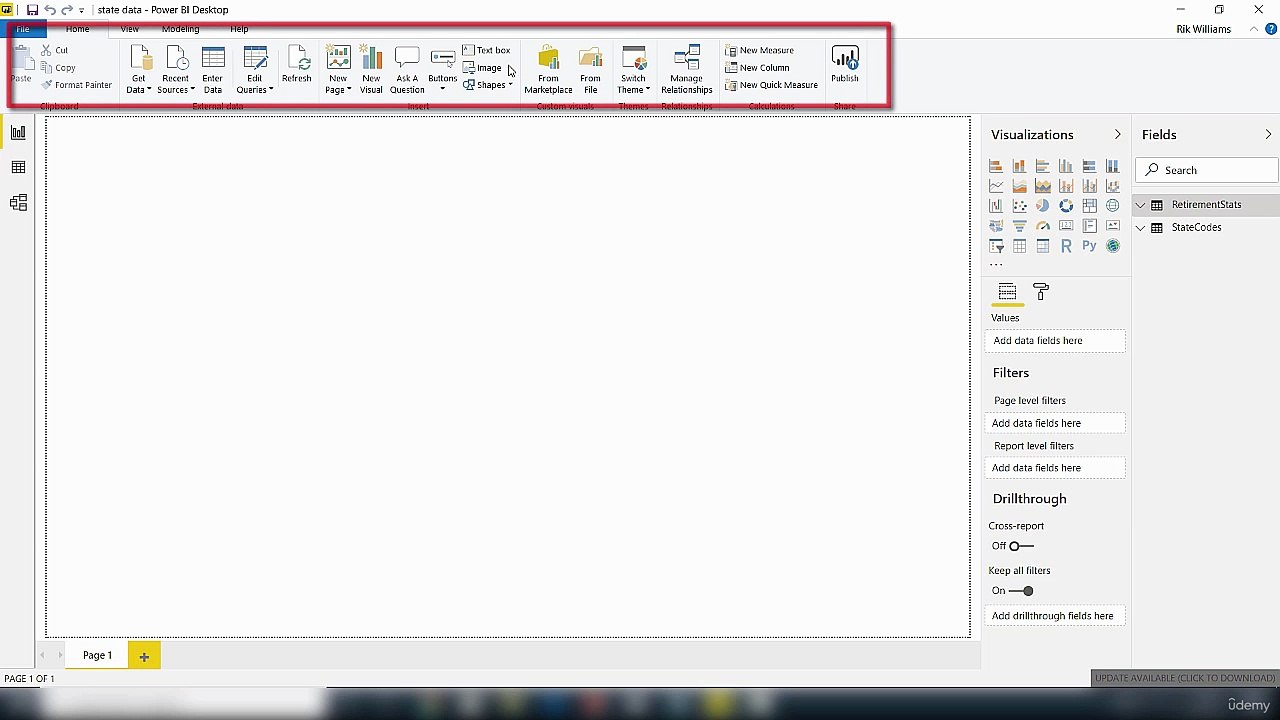Select the Page 1 tab

(97, 656)
